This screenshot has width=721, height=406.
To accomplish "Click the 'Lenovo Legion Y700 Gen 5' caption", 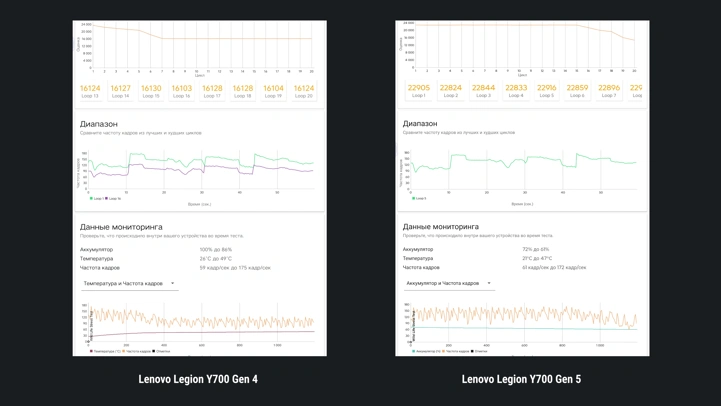I will [x=521, y=379].
